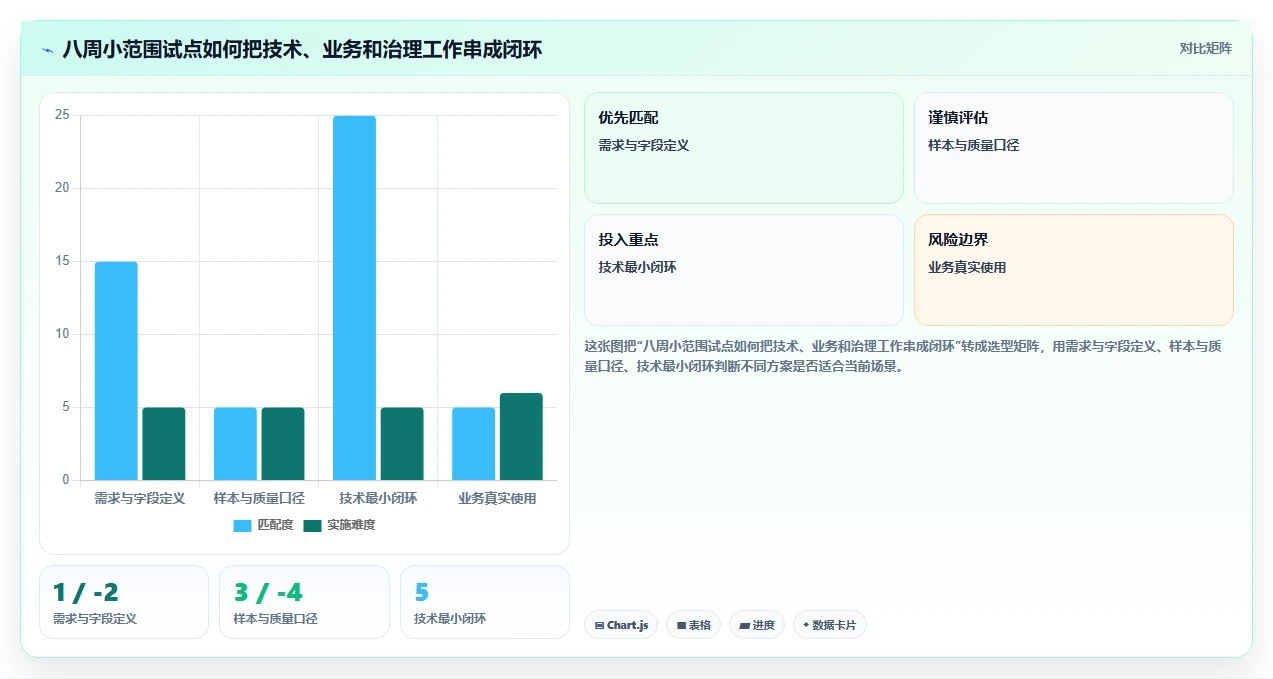Click the 实施难度 bar for 需求与字段定义
Screen dimensions: 1273x679
coord(164,444)
